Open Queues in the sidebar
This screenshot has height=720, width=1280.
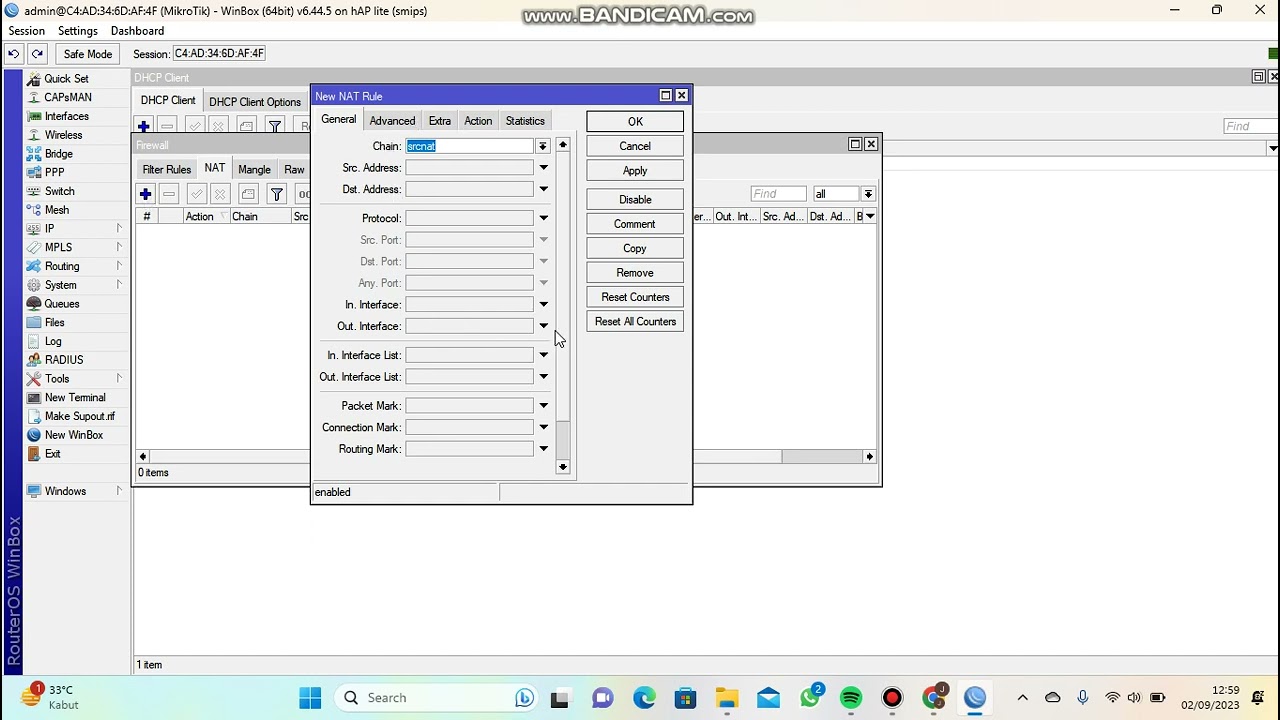61,304
